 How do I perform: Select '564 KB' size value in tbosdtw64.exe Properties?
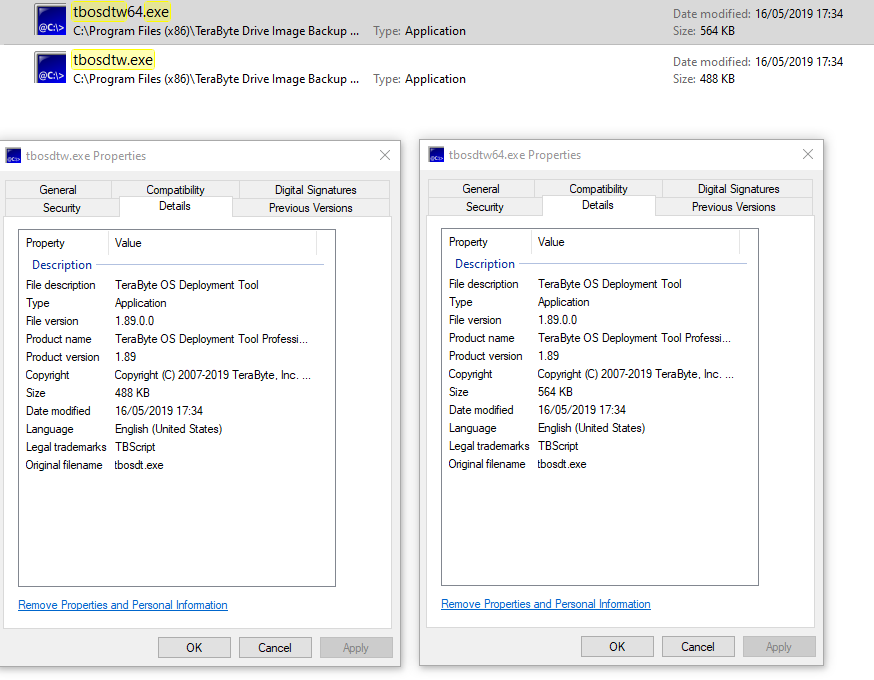[555, 392]
